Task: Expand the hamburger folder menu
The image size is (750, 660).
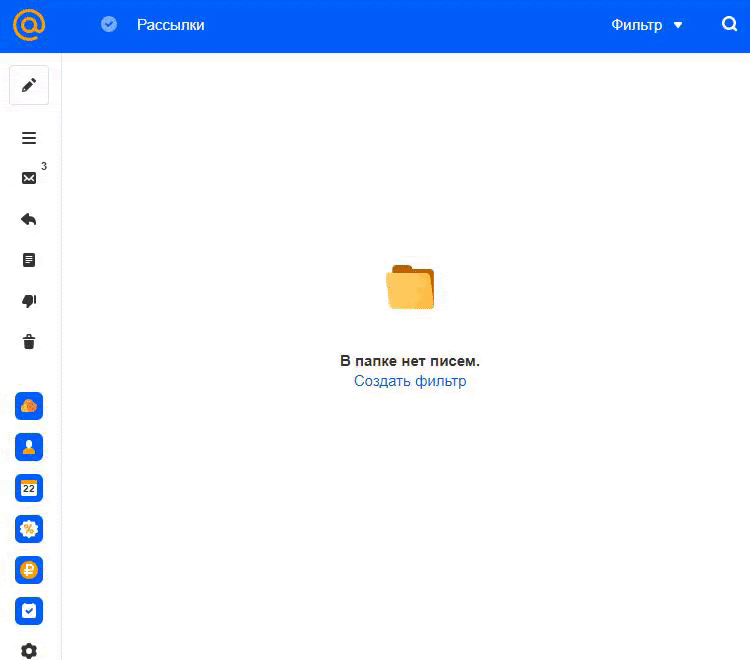Action: [29, 138]
